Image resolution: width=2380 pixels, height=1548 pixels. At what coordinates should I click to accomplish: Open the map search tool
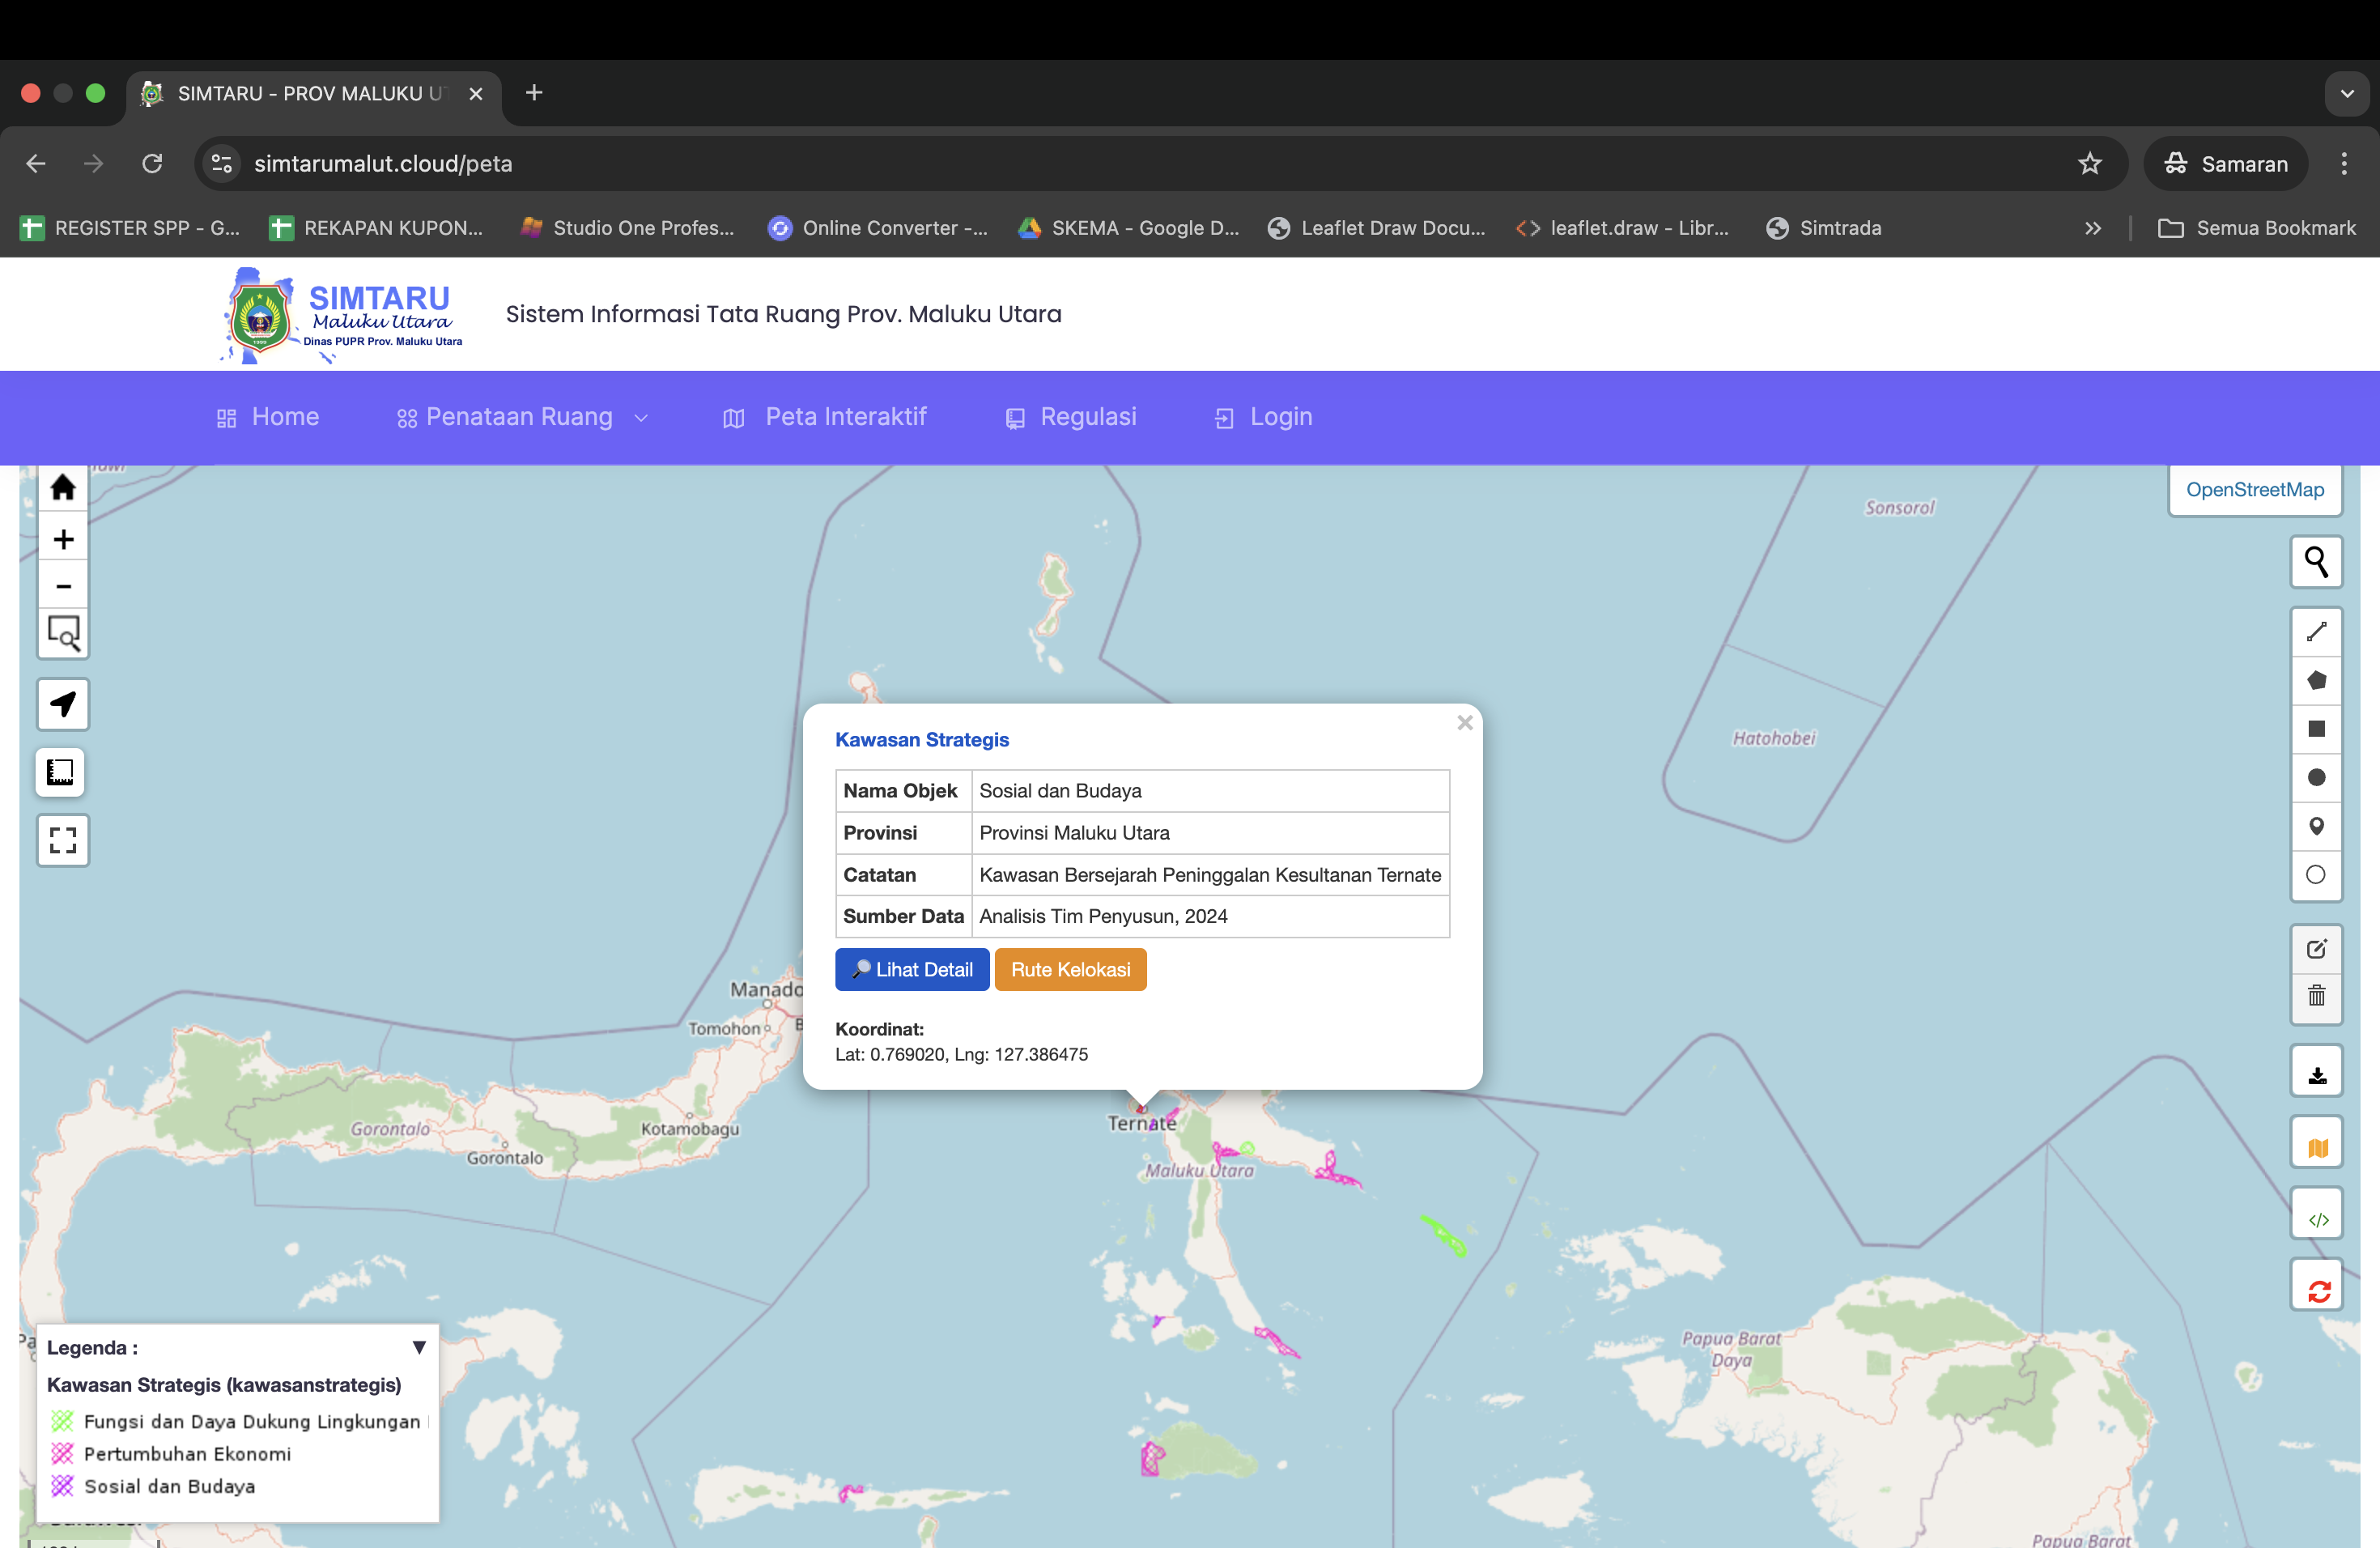coord(2317,562)
